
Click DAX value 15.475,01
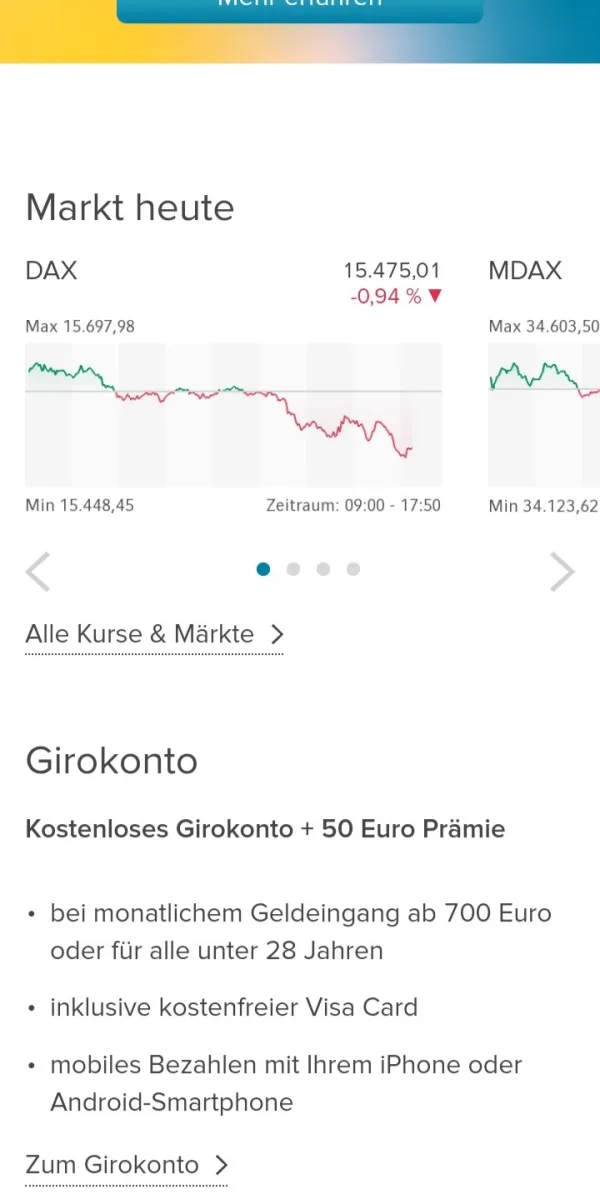coord(391,270)
